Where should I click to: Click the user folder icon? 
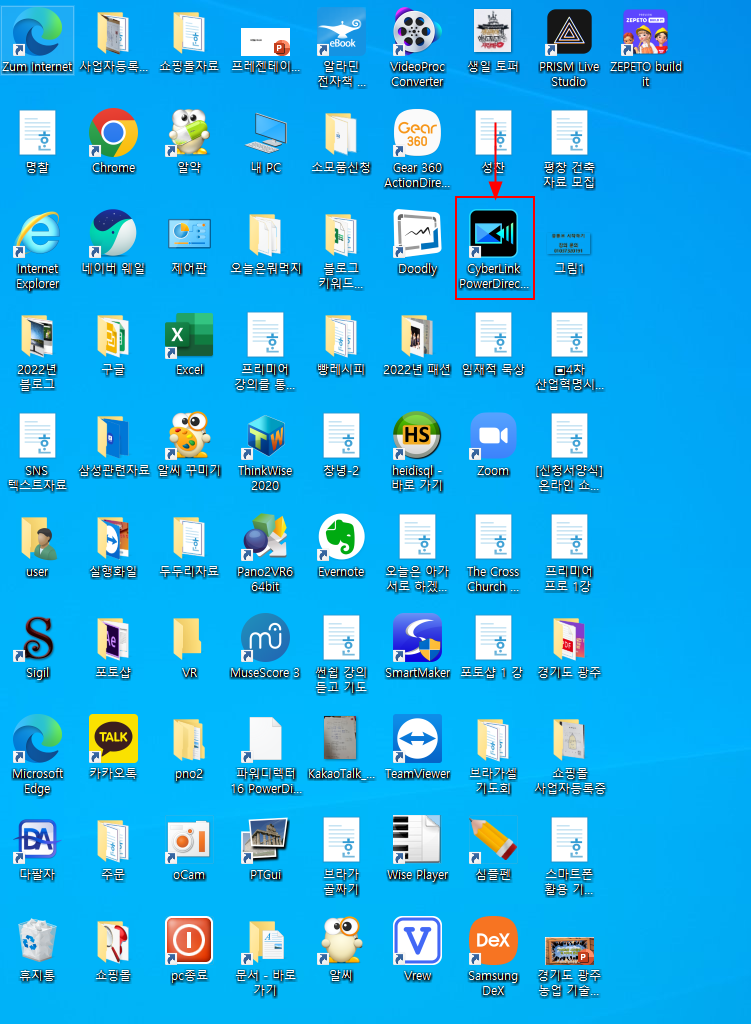pyautogui.click(x=37, y=537)
